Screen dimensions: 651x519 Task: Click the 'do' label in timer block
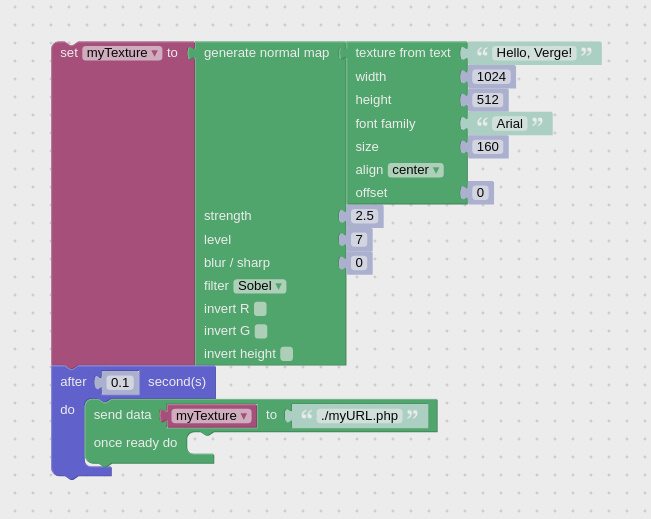tap(67, 410)
